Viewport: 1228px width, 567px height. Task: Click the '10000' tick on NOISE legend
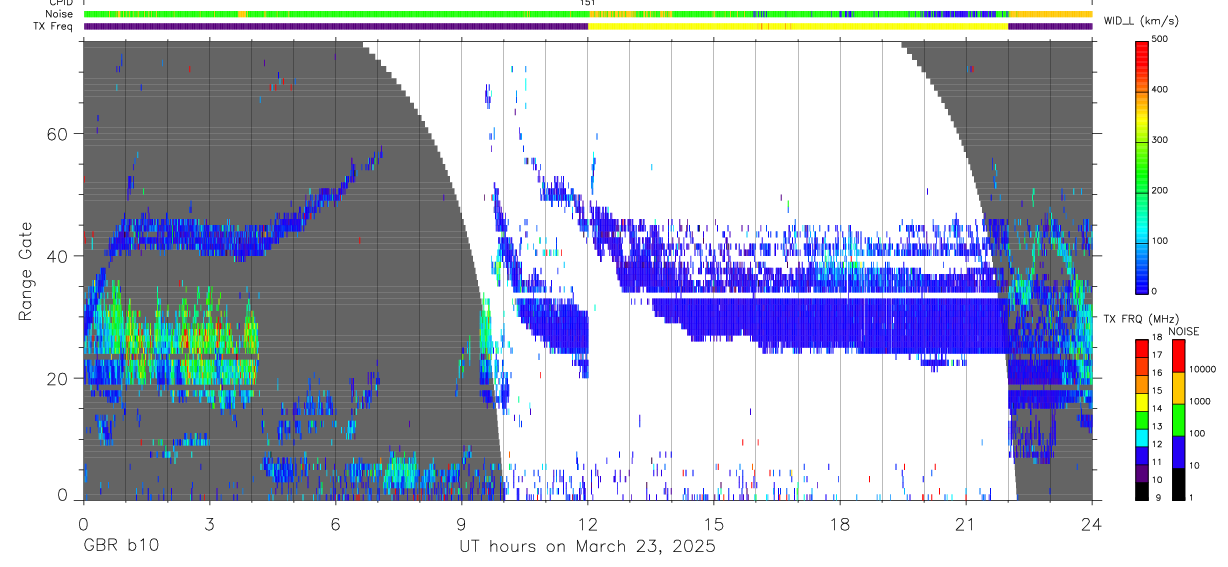click(x=1202, y=369)
